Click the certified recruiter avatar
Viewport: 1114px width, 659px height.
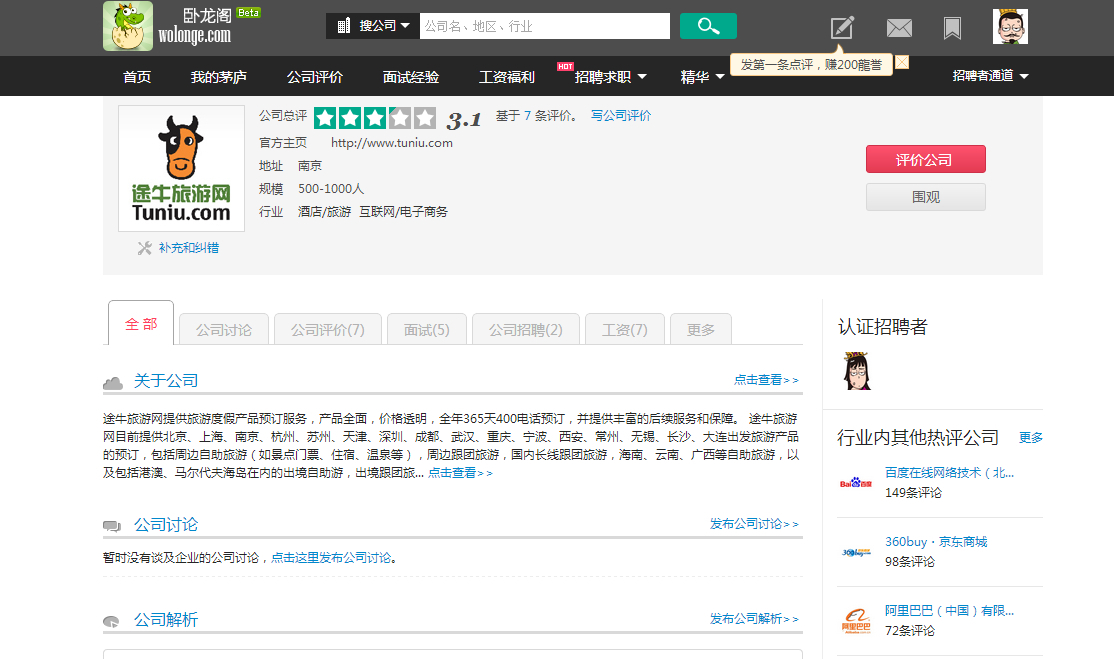(x=856, y=371)
